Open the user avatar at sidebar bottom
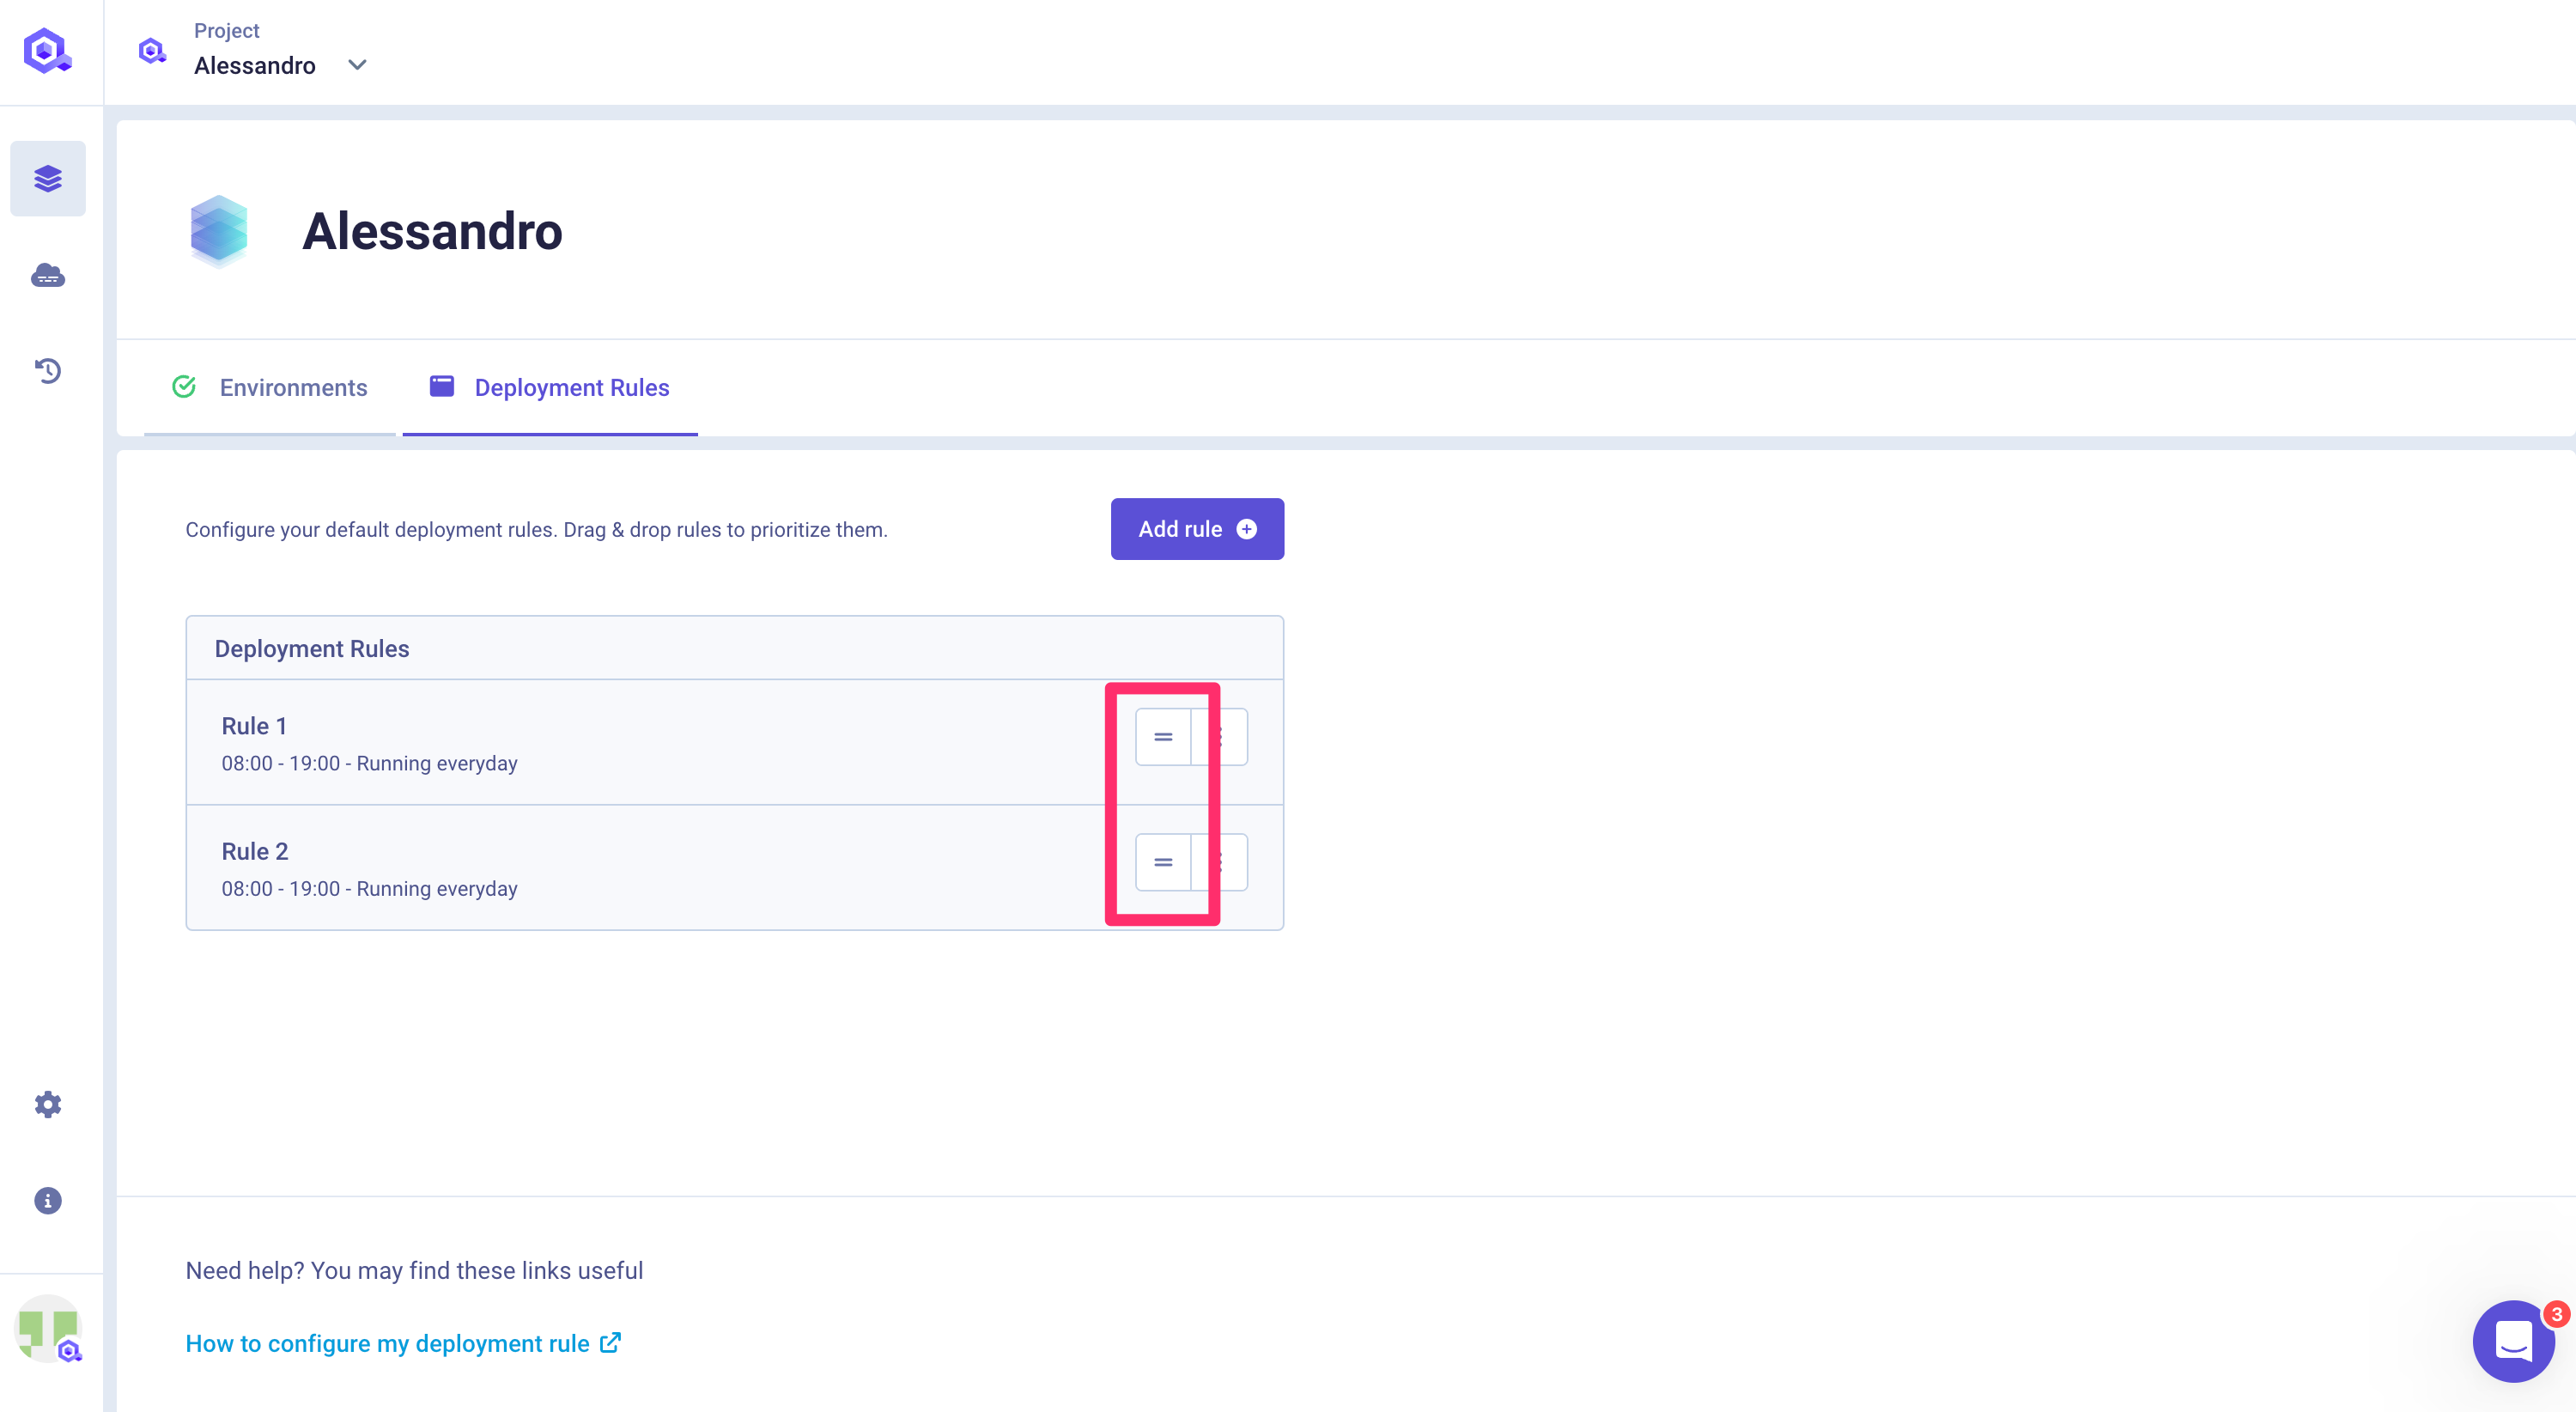Image resolution: width=2576 pixels, height=1412 pixels. pos(48,1329)
